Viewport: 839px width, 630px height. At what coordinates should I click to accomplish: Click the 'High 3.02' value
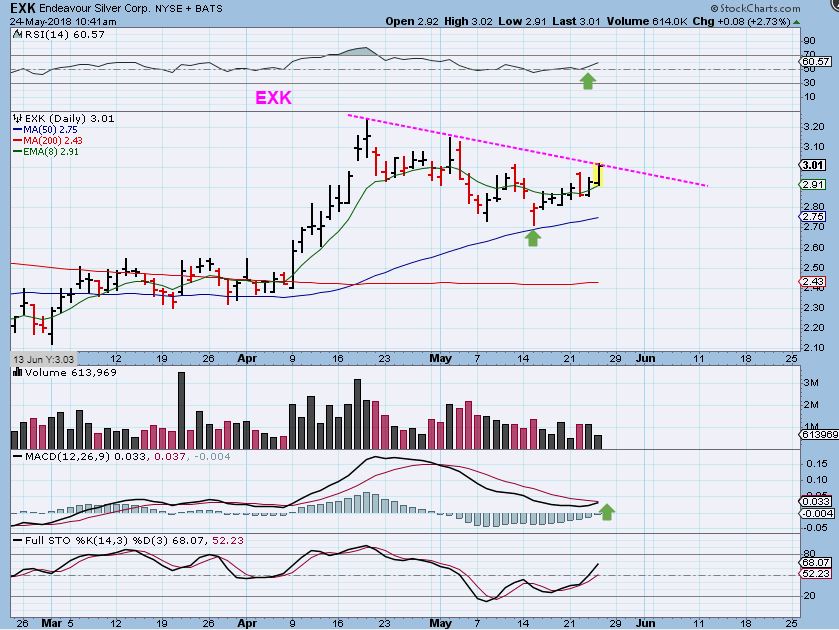click(468, 21)
